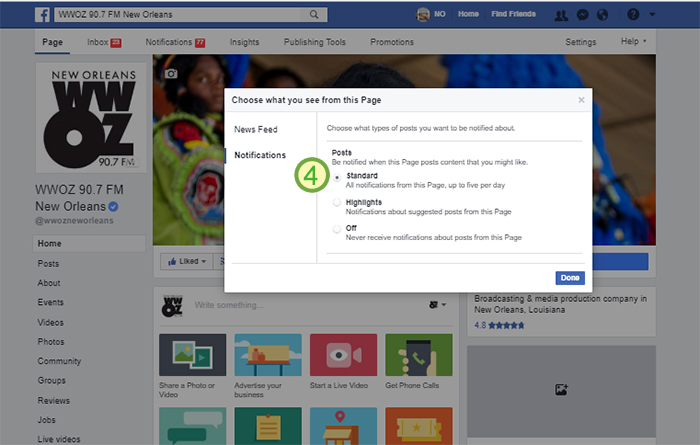Open Photos in left sidebar
The width and height of the screenshot is (700, 445).
51,342
